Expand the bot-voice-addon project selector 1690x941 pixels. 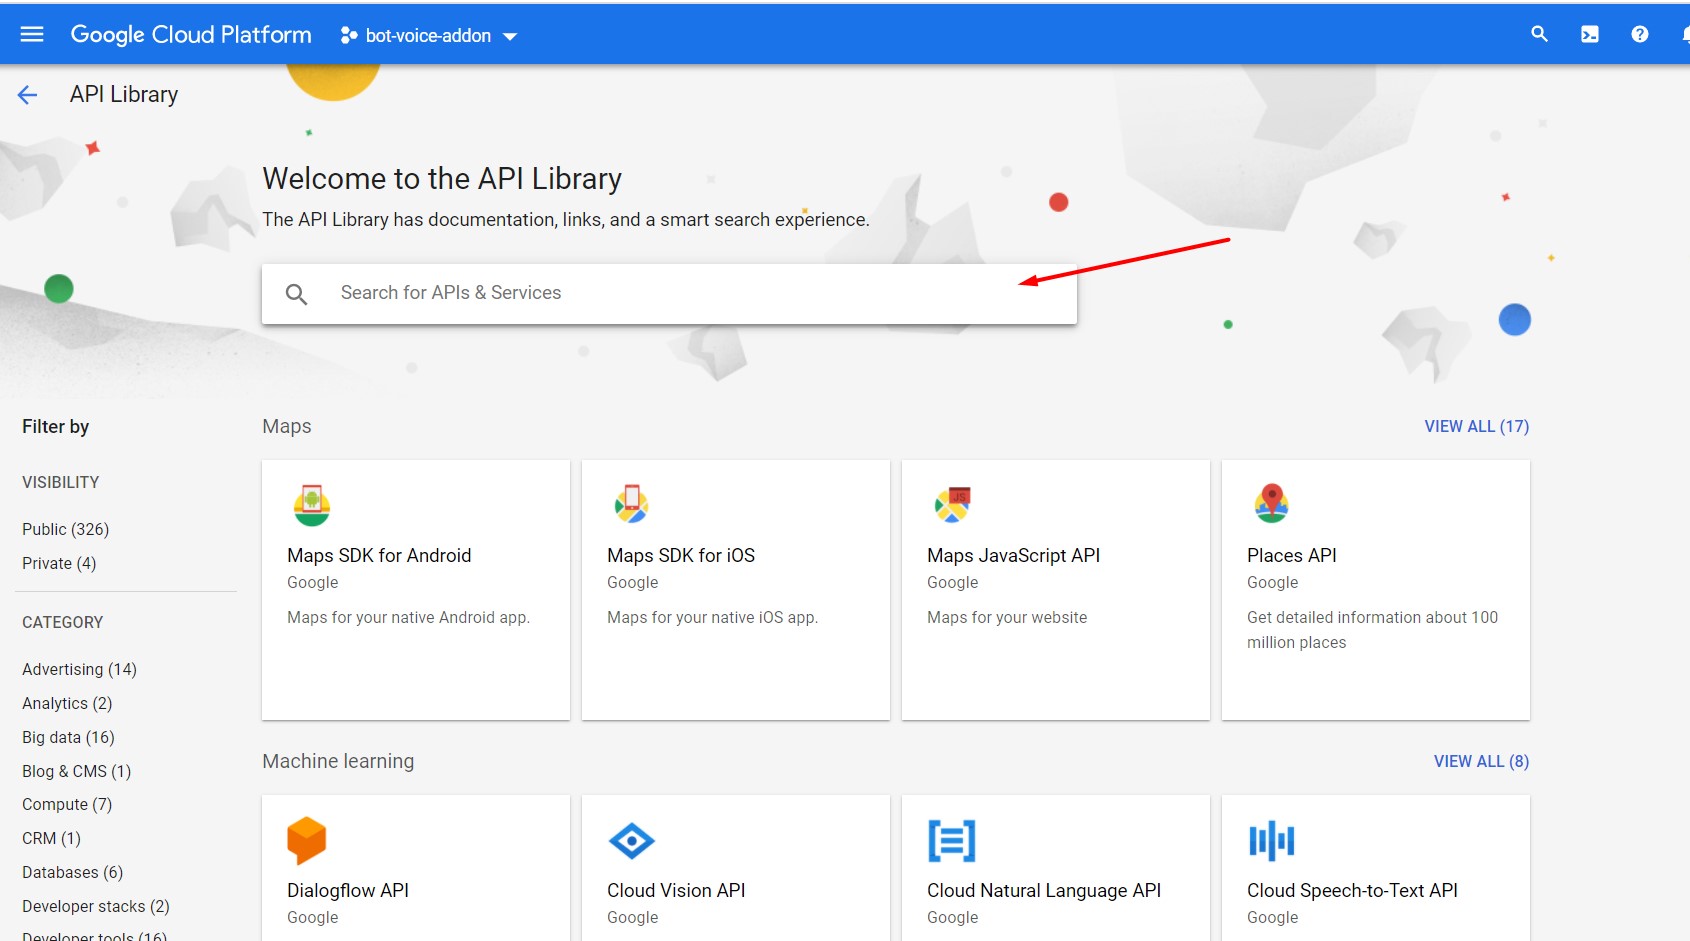(429, 36)
